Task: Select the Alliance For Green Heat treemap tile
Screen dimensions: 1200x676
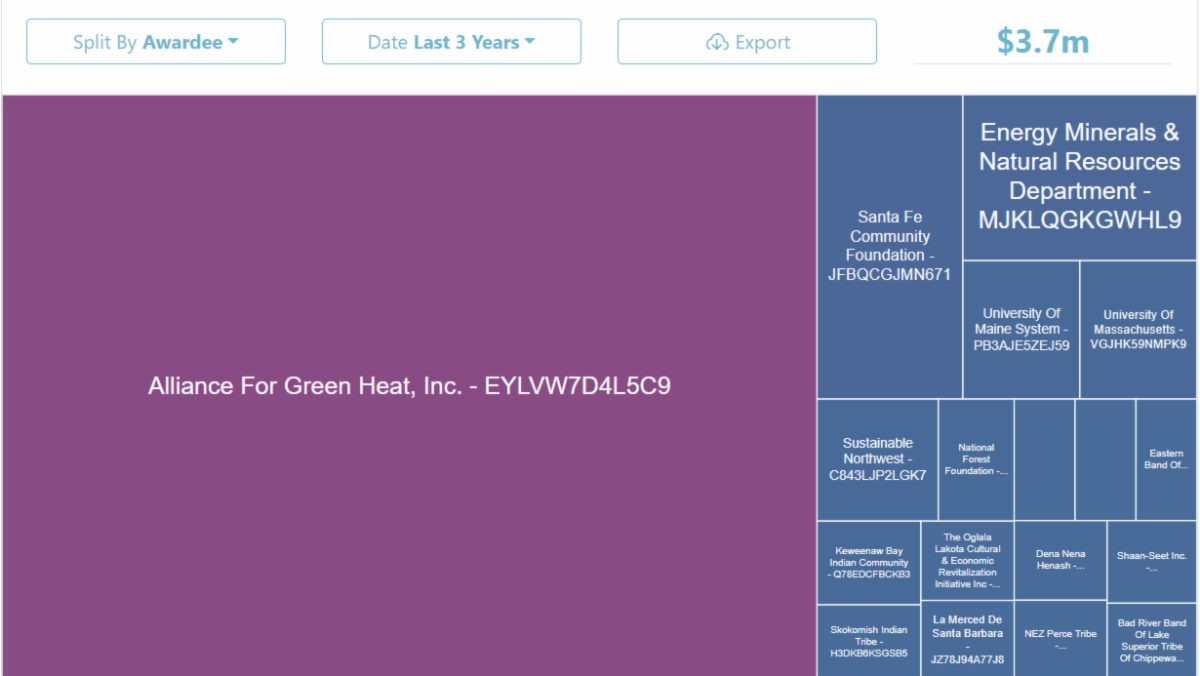Action: 409,386
